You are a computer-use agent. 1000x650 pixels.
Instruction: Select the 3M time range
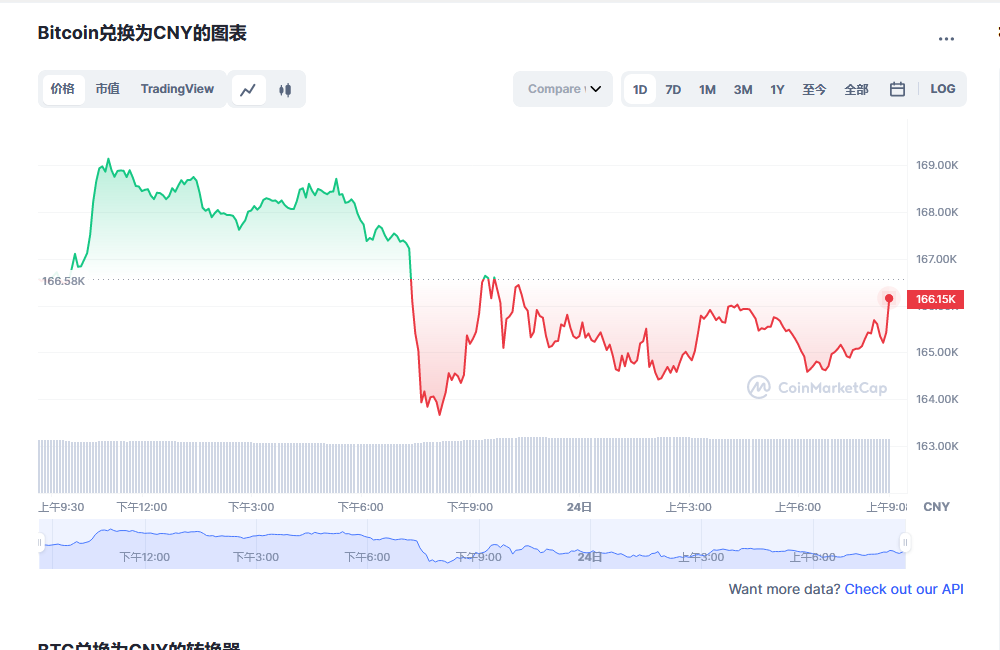click(x=742, y=89)
